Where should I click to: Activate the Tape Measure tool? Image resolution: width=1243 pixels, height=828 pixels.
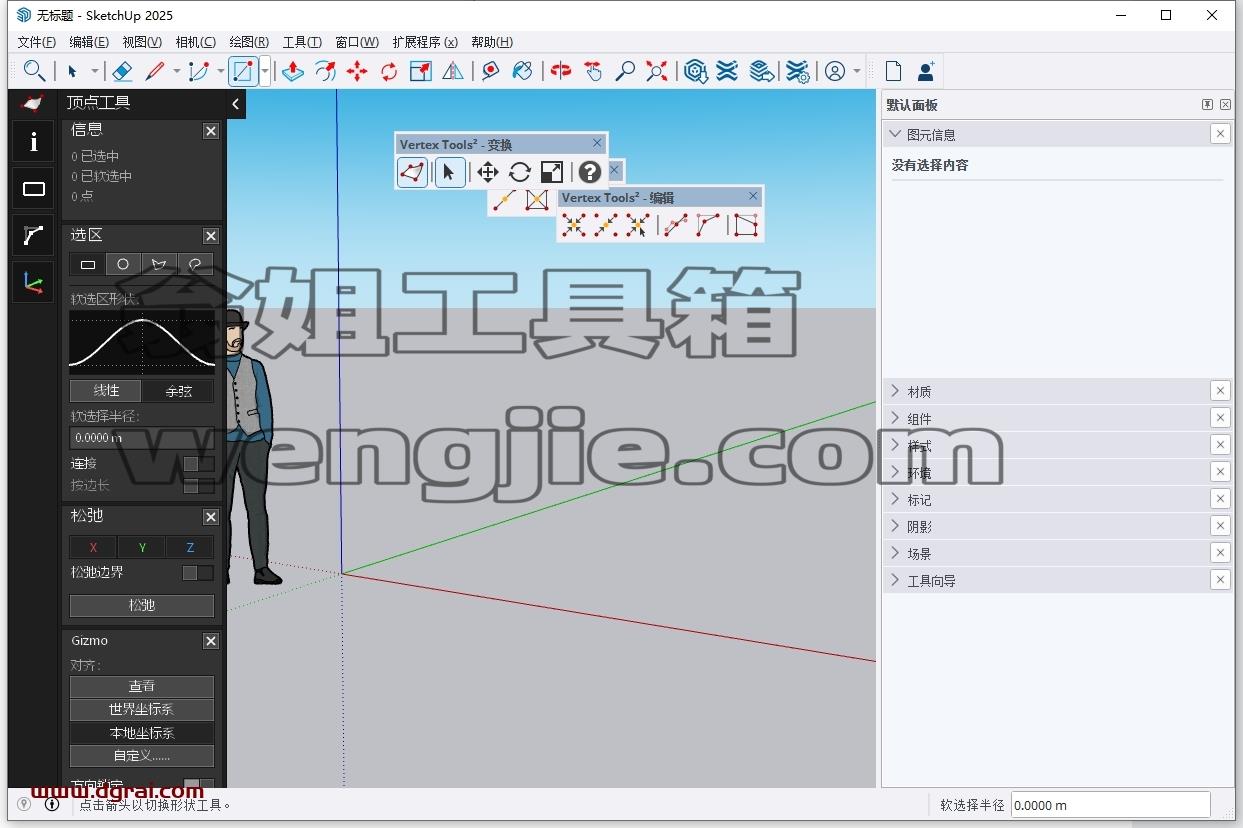[x=490, y=71]
